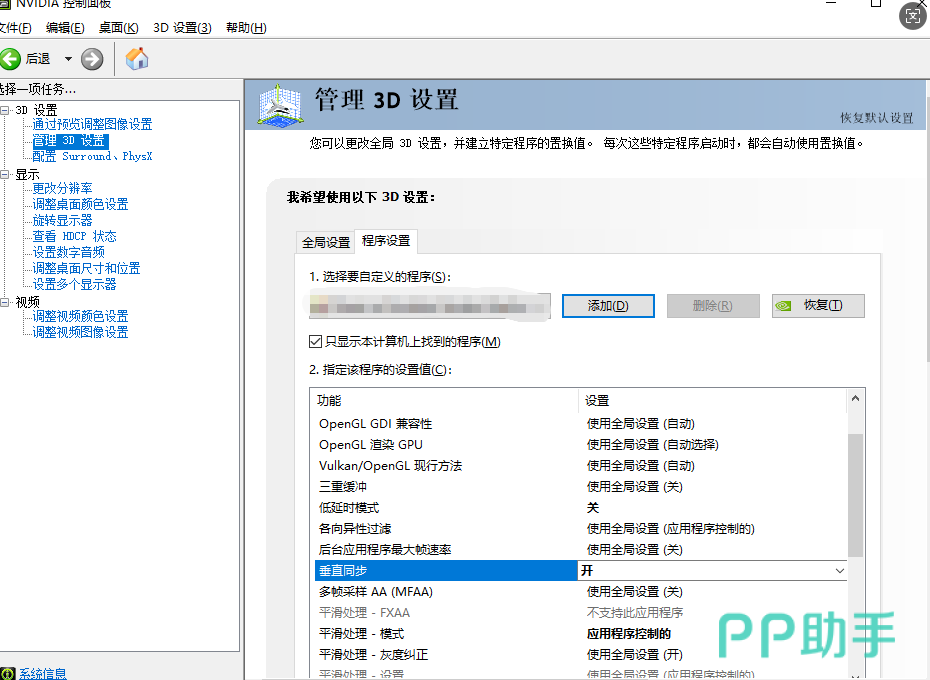Collapse the 视频 tree node
This screenshot has width=930, height=680.
point(5,302)
